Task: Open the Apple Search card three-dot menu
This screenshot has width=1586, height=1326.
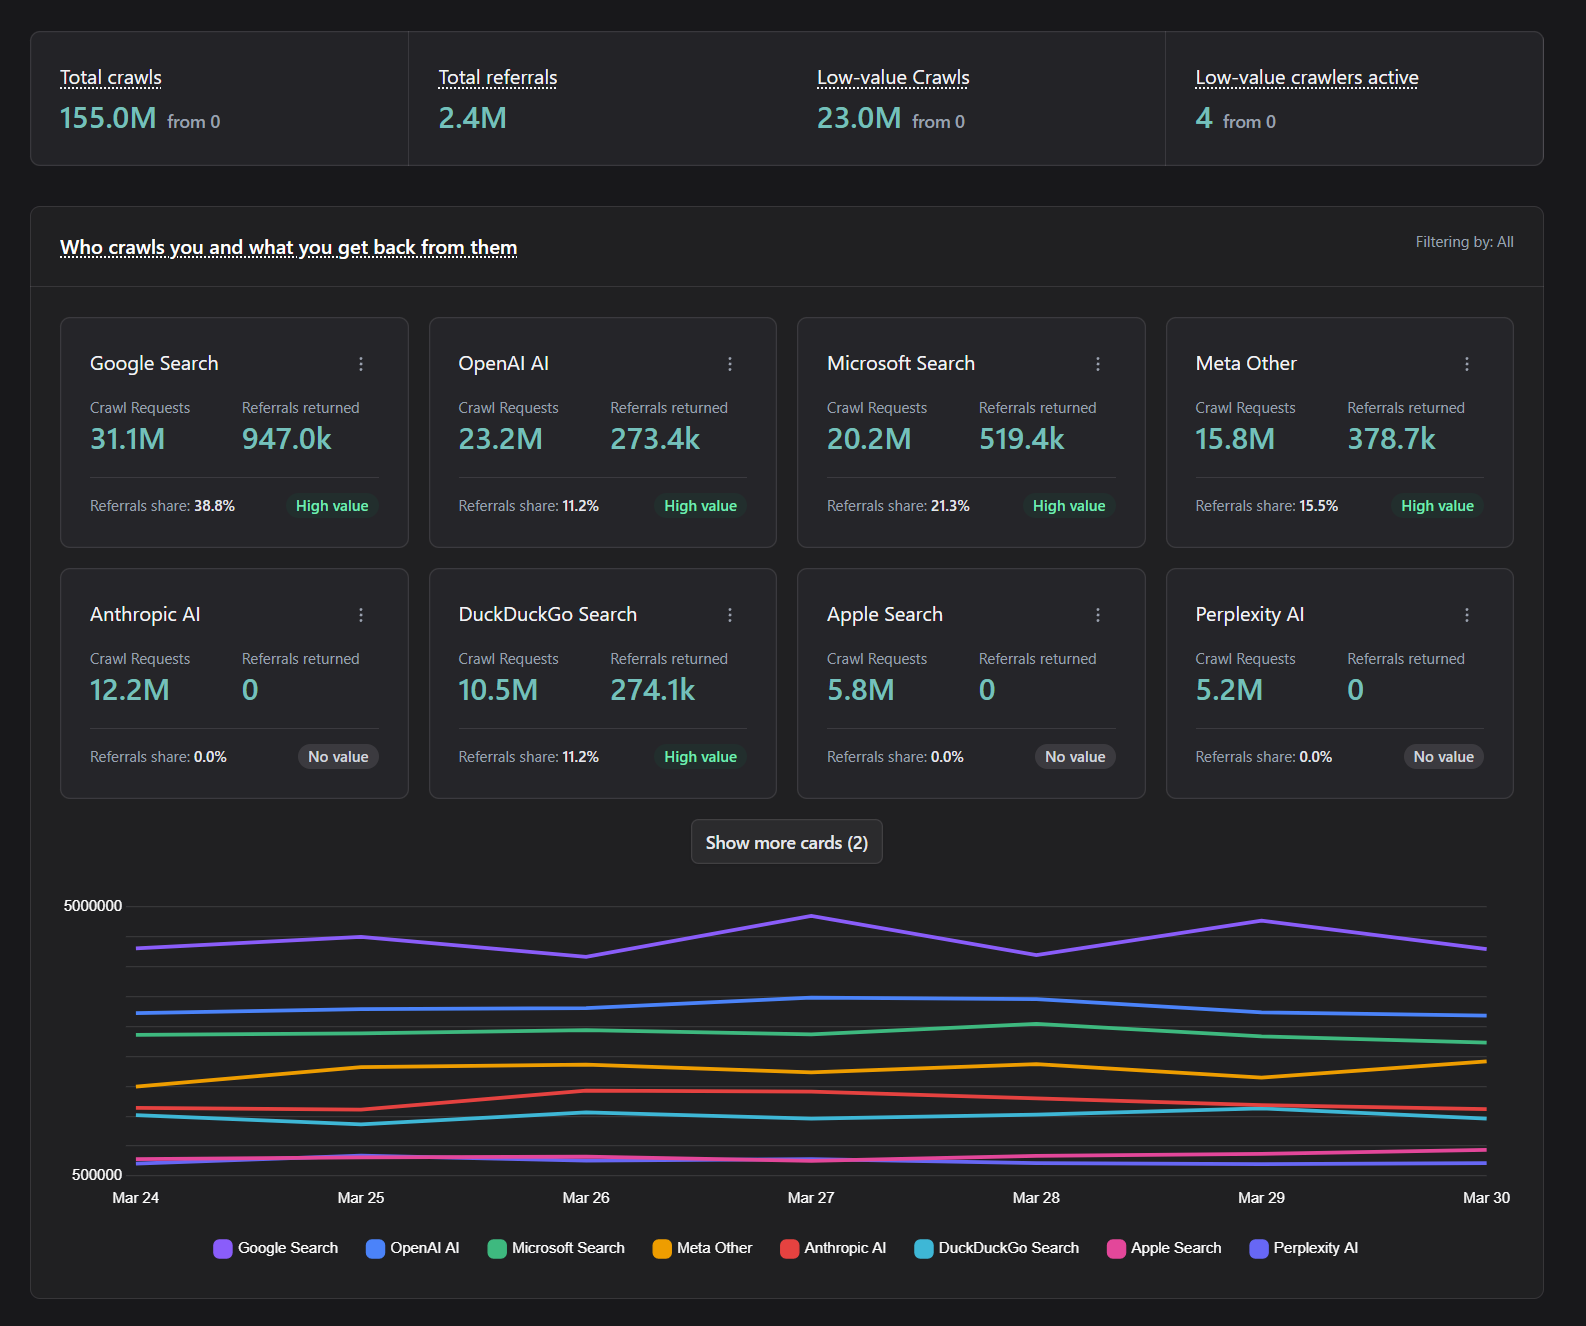Action: [x=1098, y=615]
